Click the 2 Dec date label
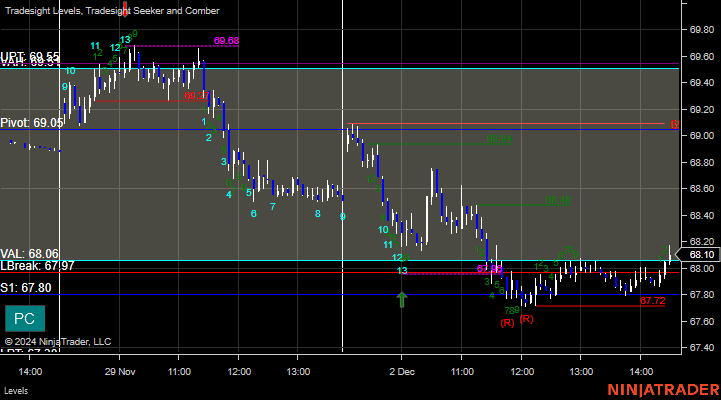 [x=402, y=371]
